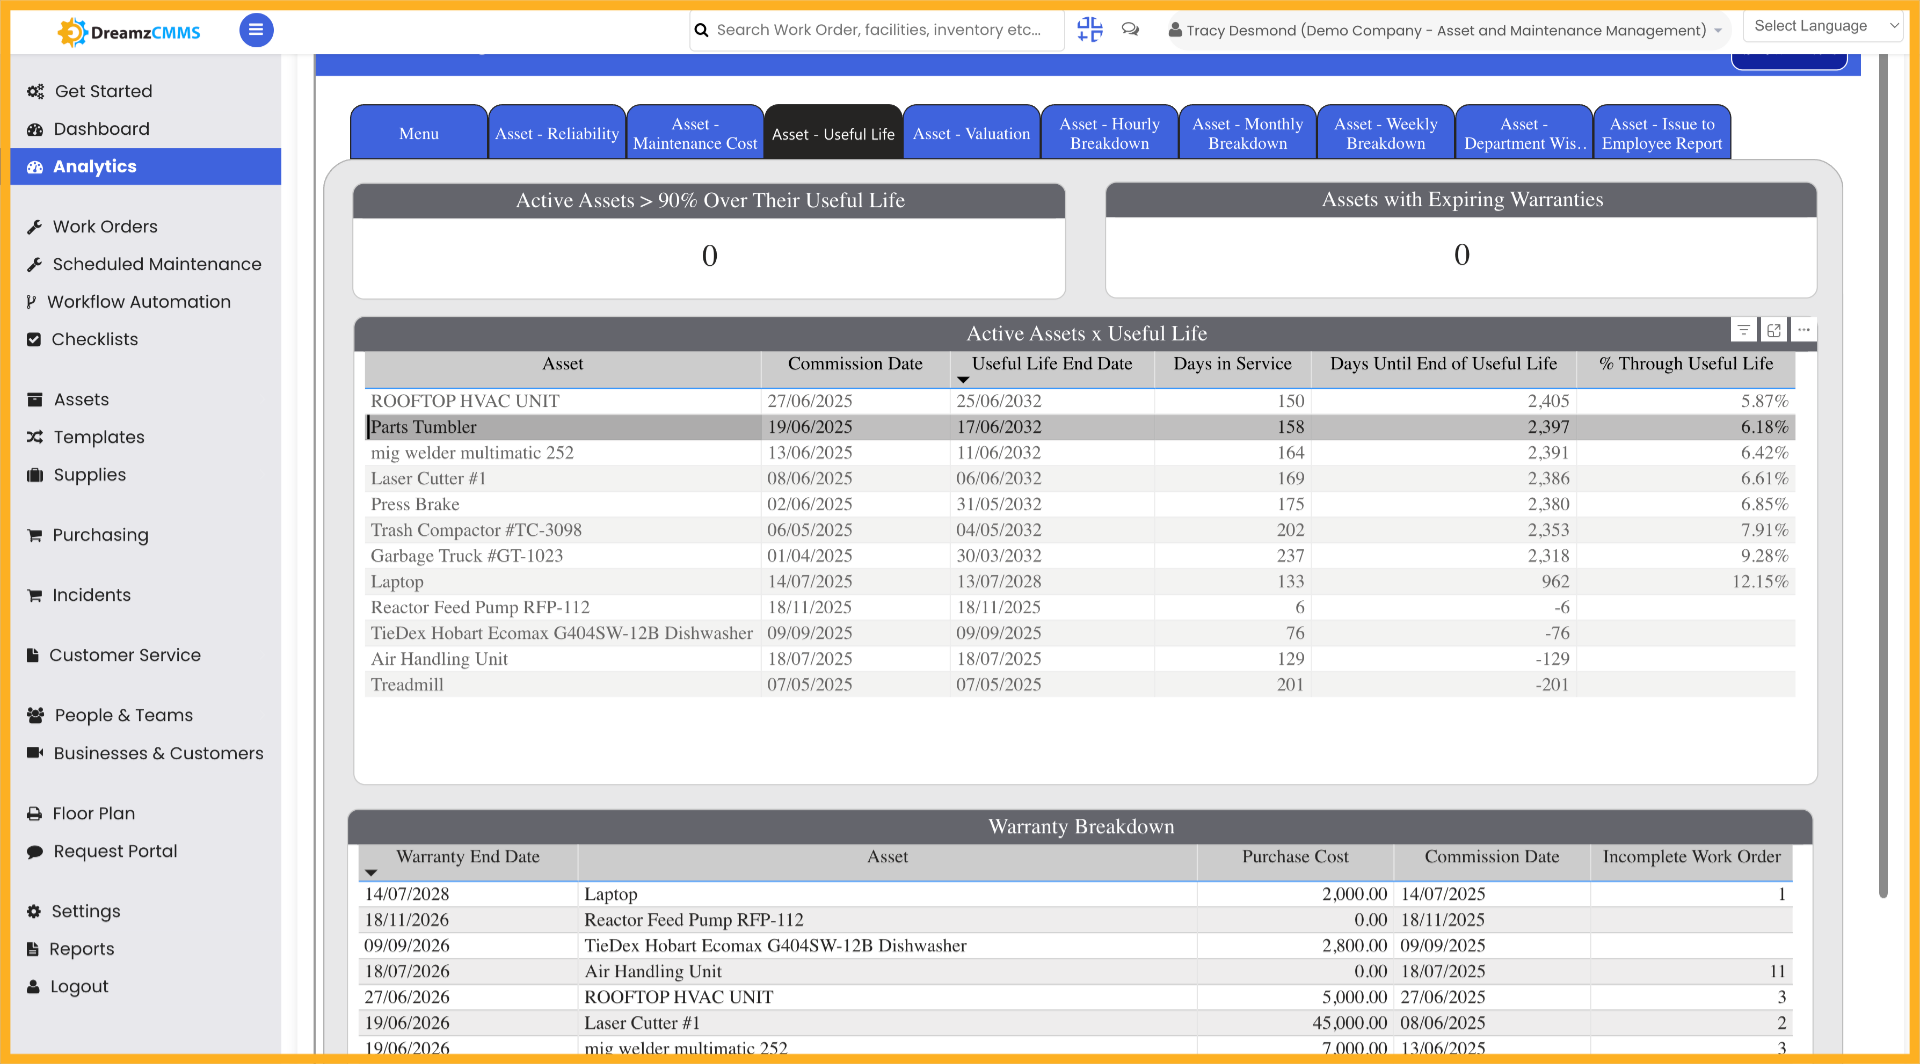Switch to the Asset - Valuation tab
The height and width of the screenshot is (1064, 1920).
pyautogui.click(x=971, y=131)
